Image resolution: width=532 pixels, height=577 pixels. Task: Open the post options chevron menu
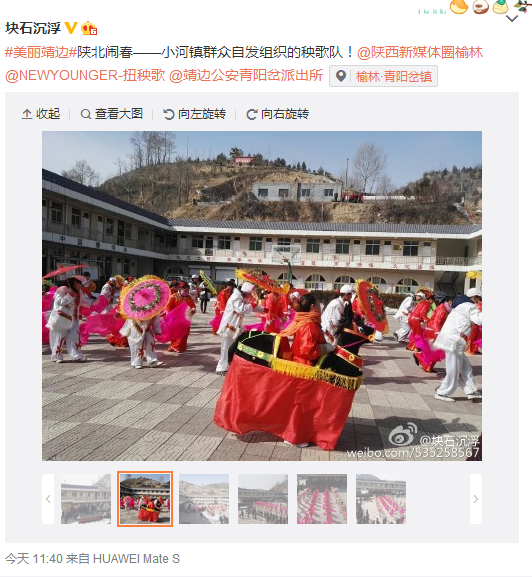512,18
